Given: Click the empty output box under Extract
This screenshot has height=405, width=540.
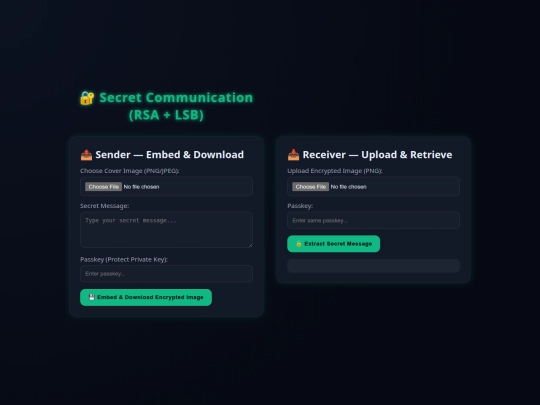Looking at the screenshot, I should [373, 266].
